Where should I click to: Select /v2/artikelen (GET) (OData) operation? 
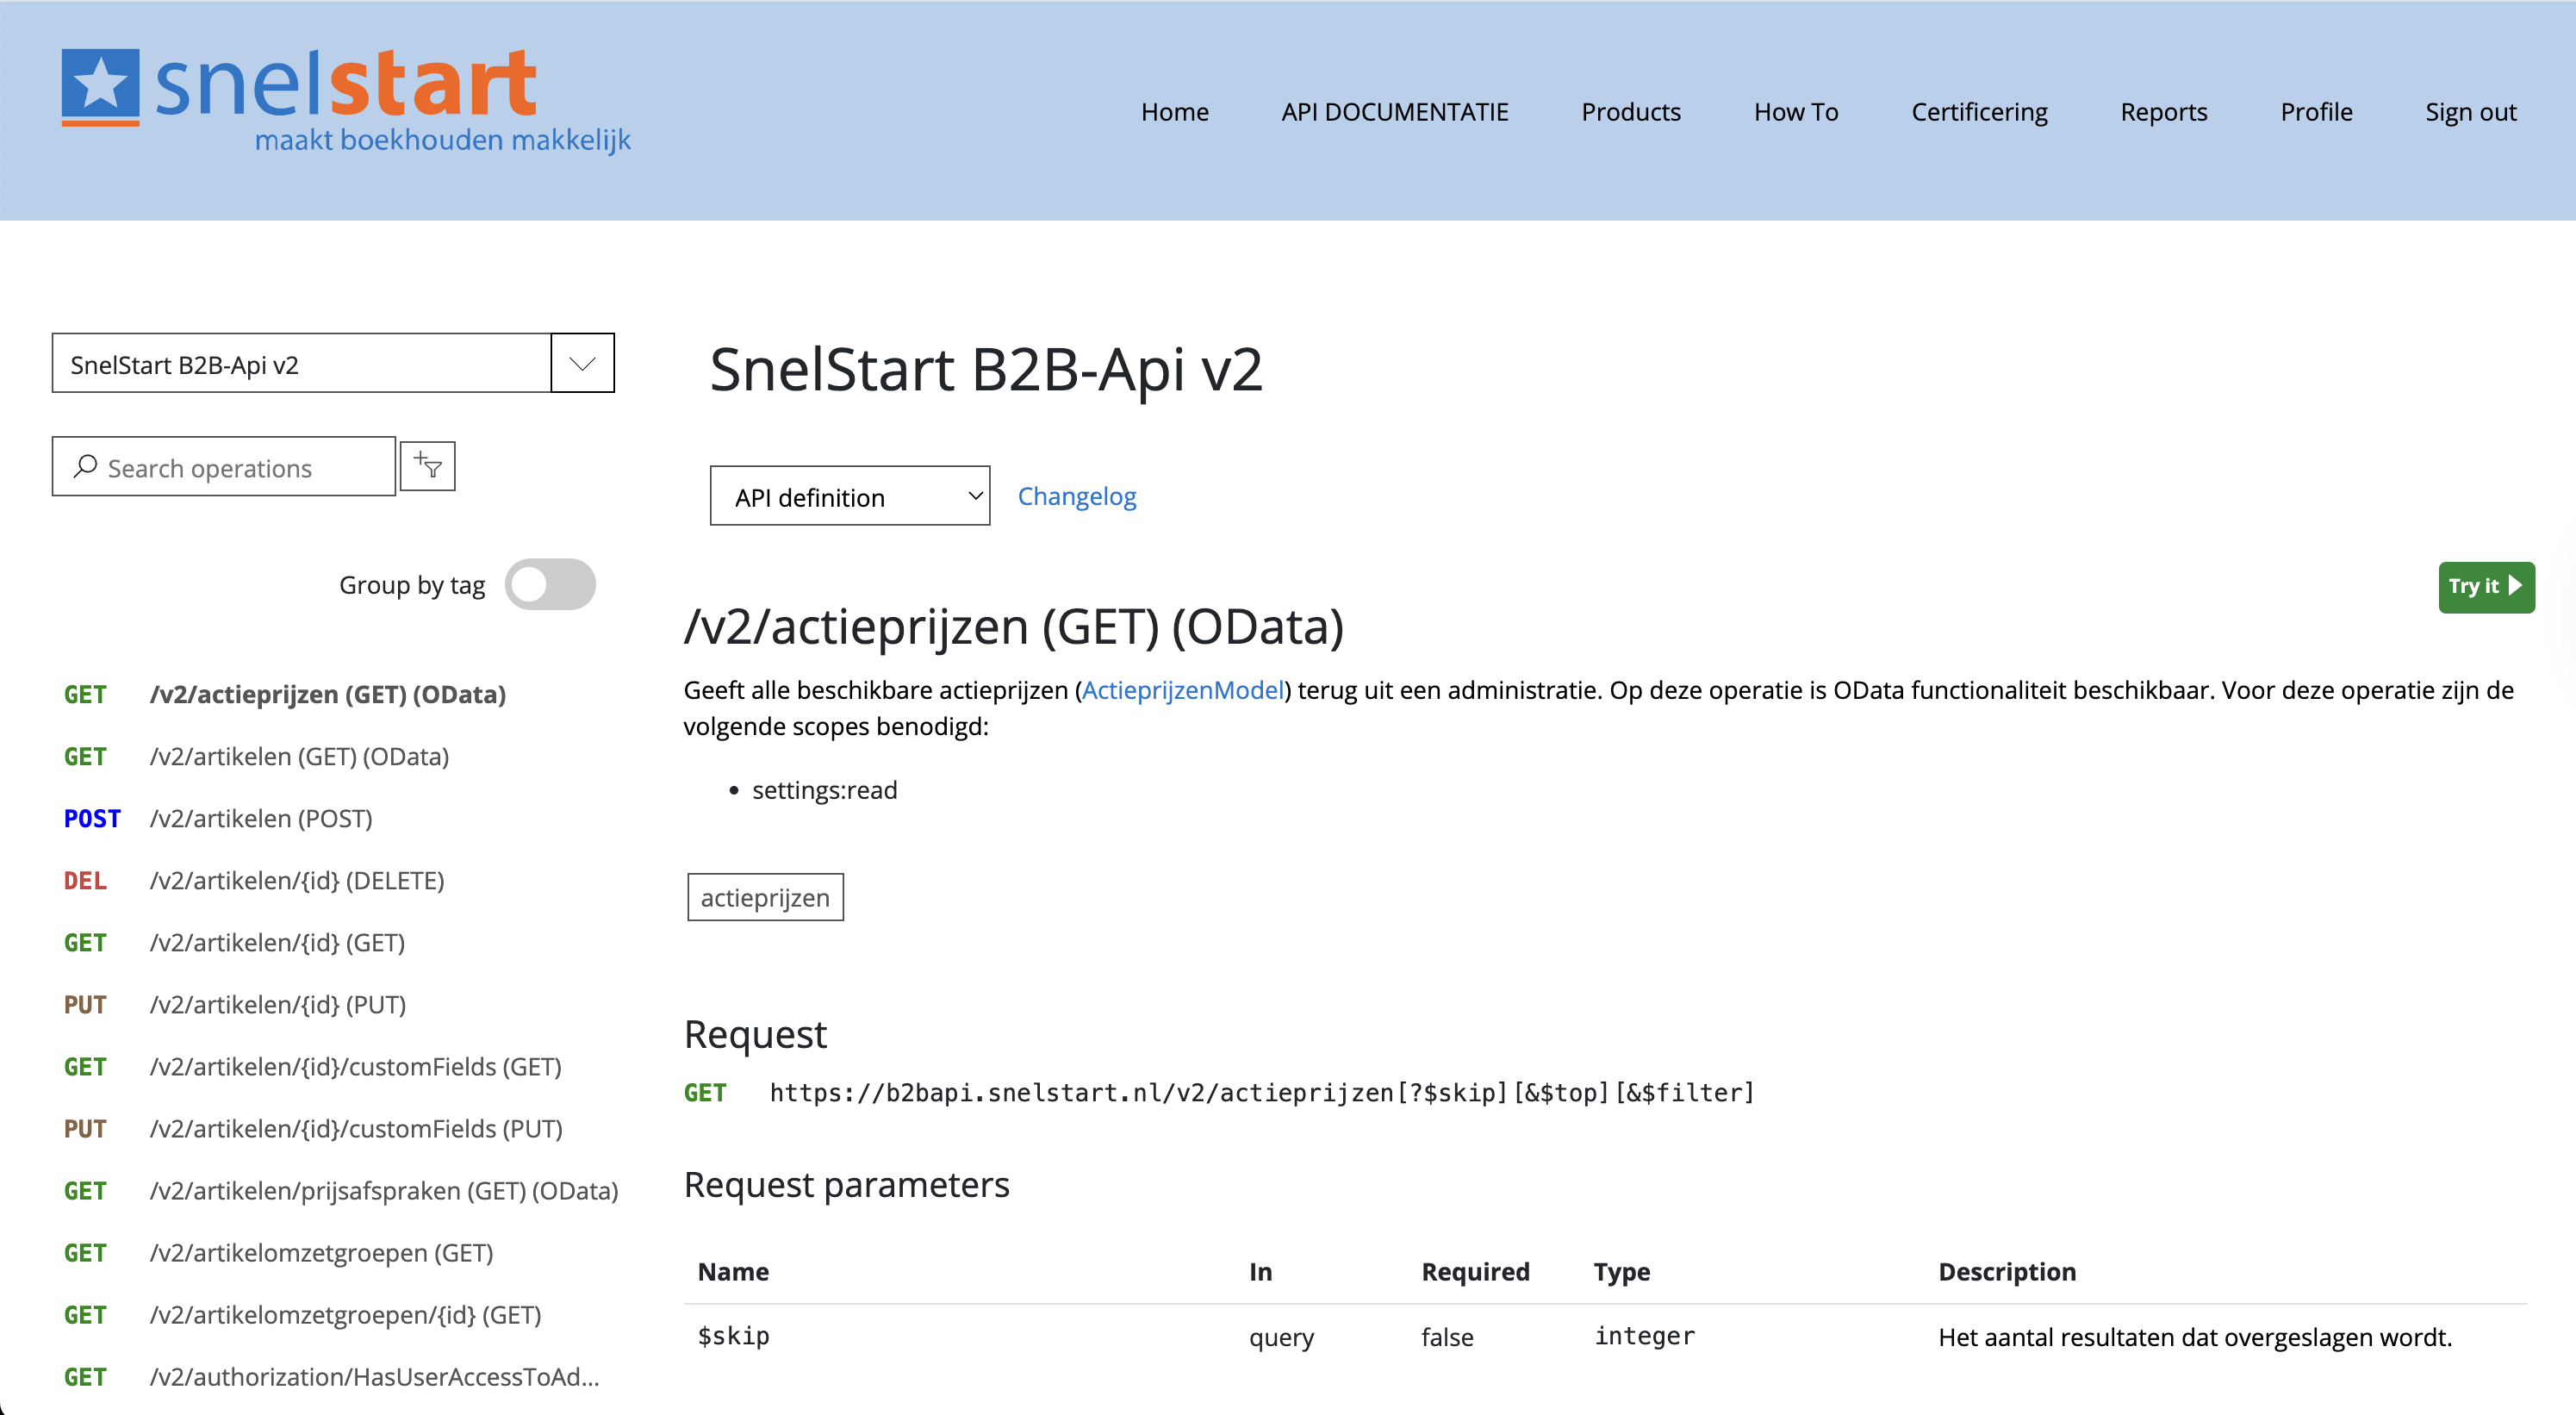coord(299,756)
